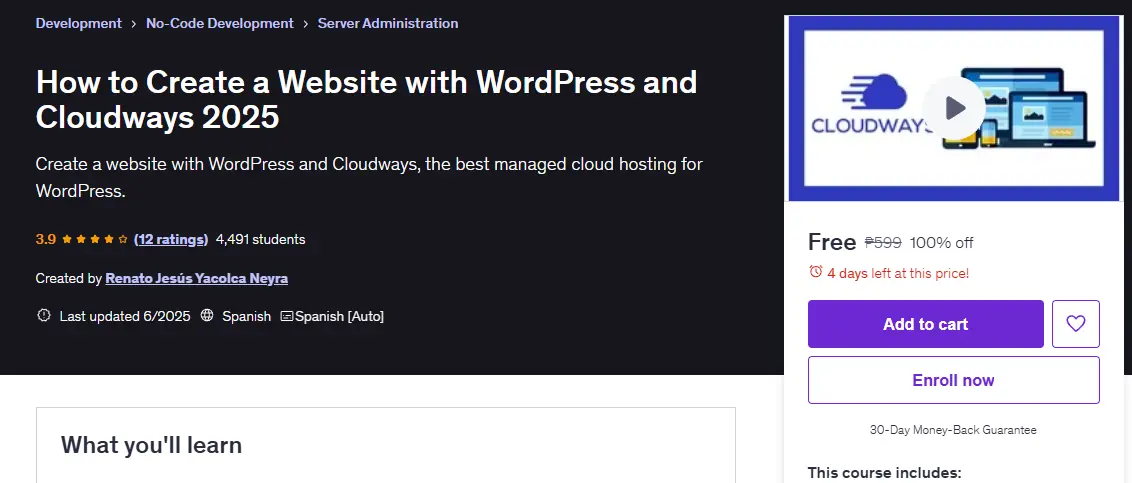This screenshot has height=483, width=1132.
Task: Click 4 days left at this price
Action: click(x=898, y=273)
